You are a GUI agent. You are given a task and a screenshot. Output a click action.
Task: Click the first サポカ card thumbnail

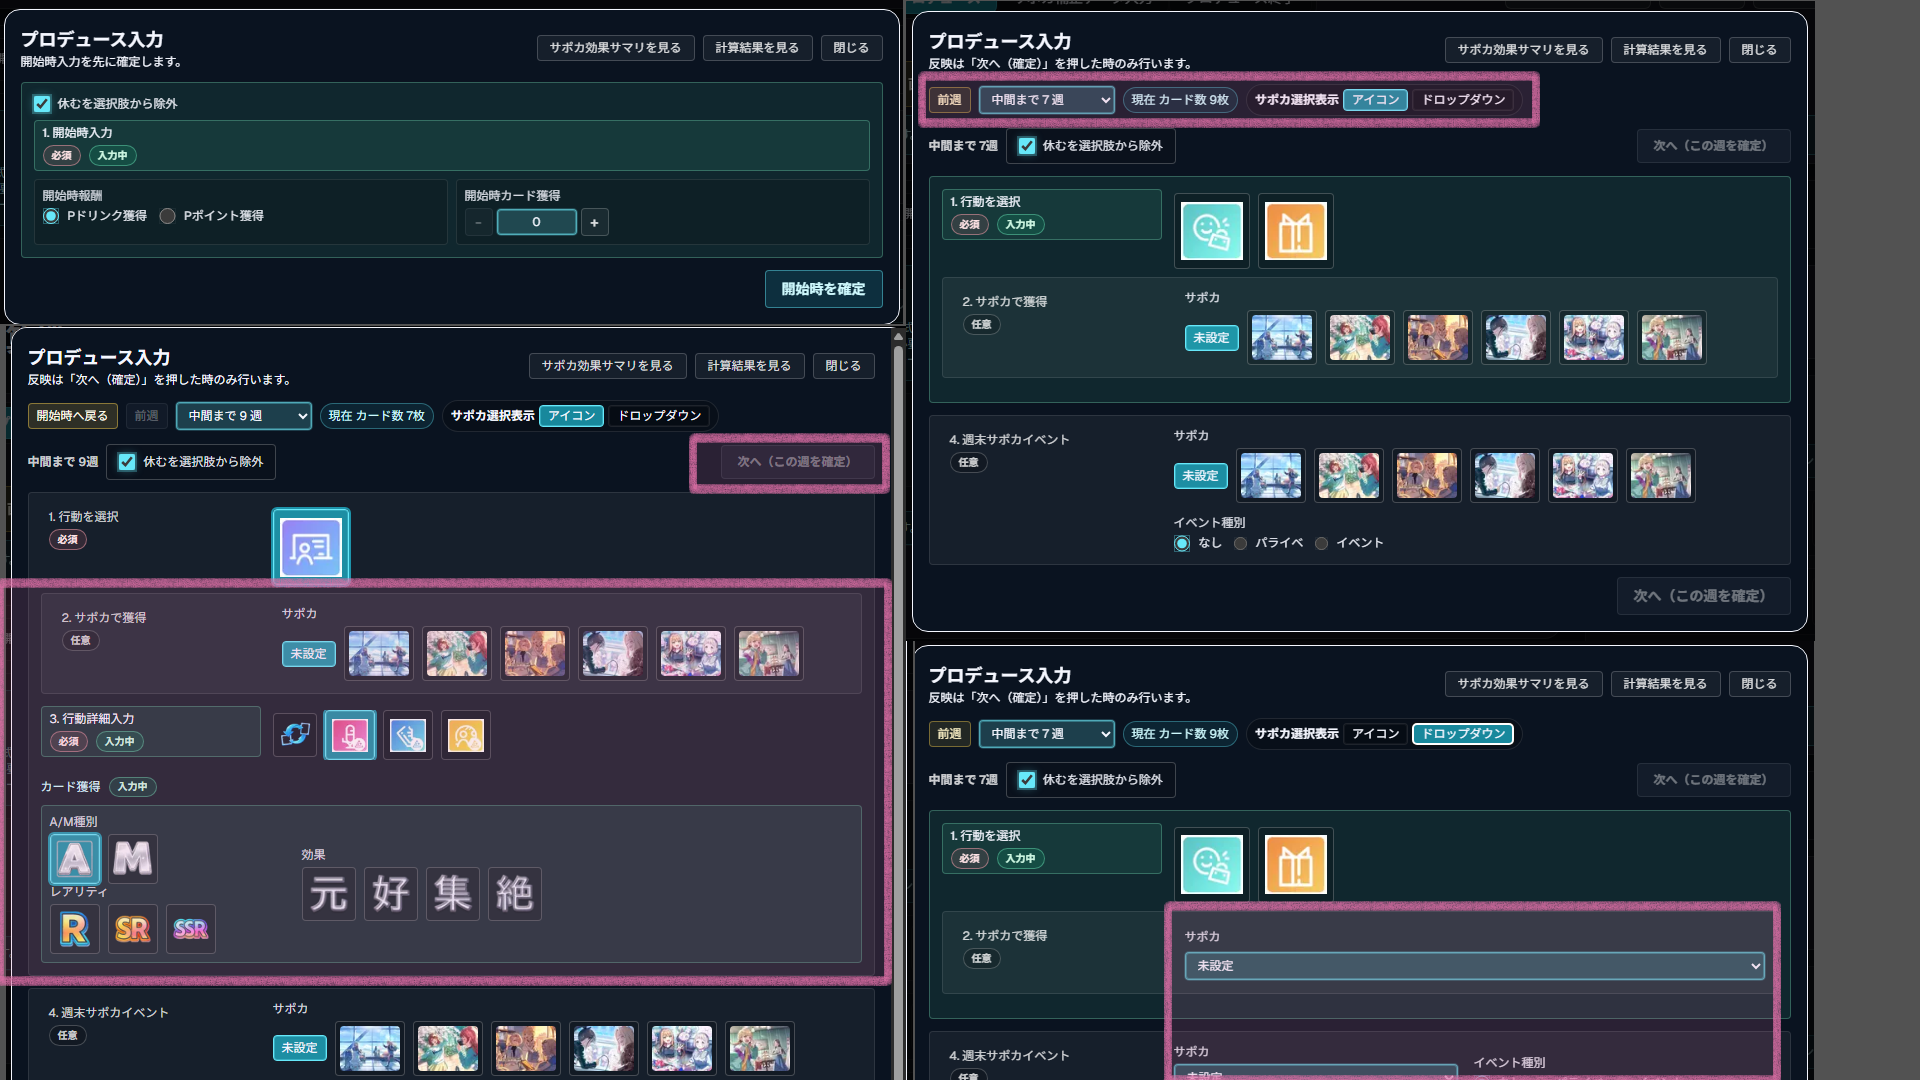tap(378, 654)
